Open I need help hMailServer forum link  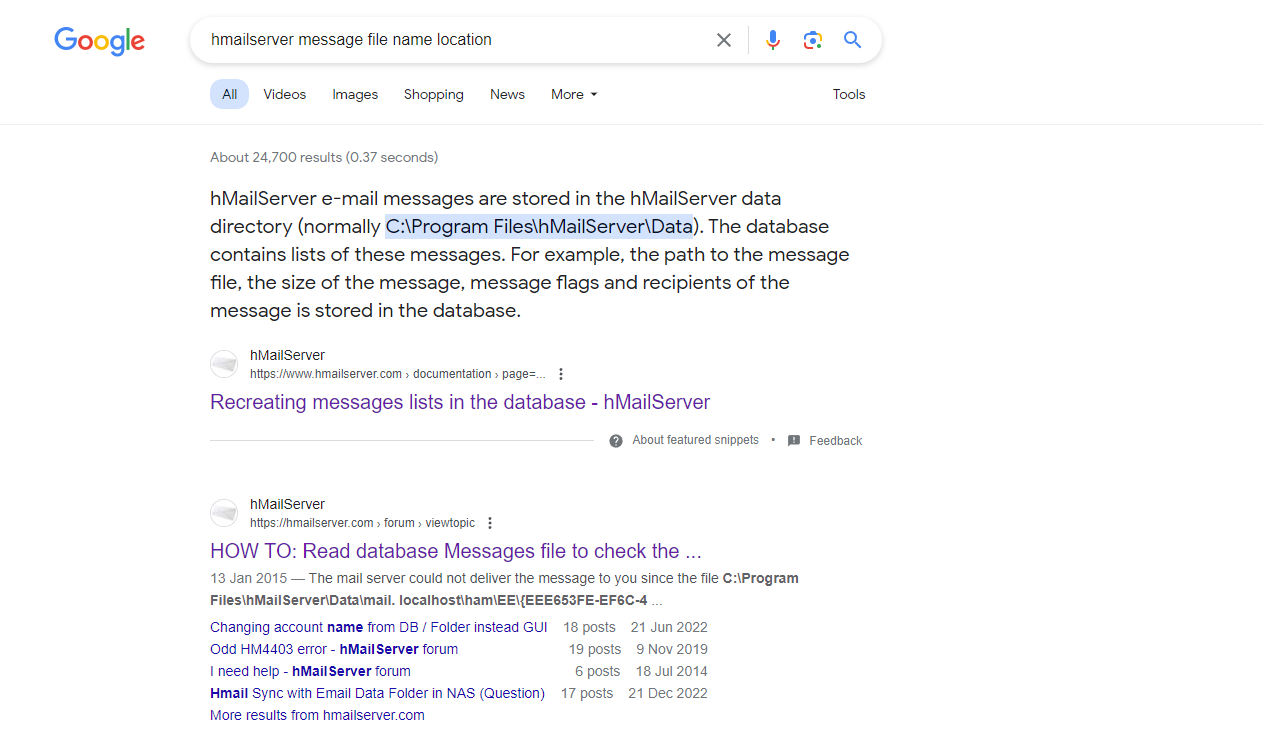point(310,671)
